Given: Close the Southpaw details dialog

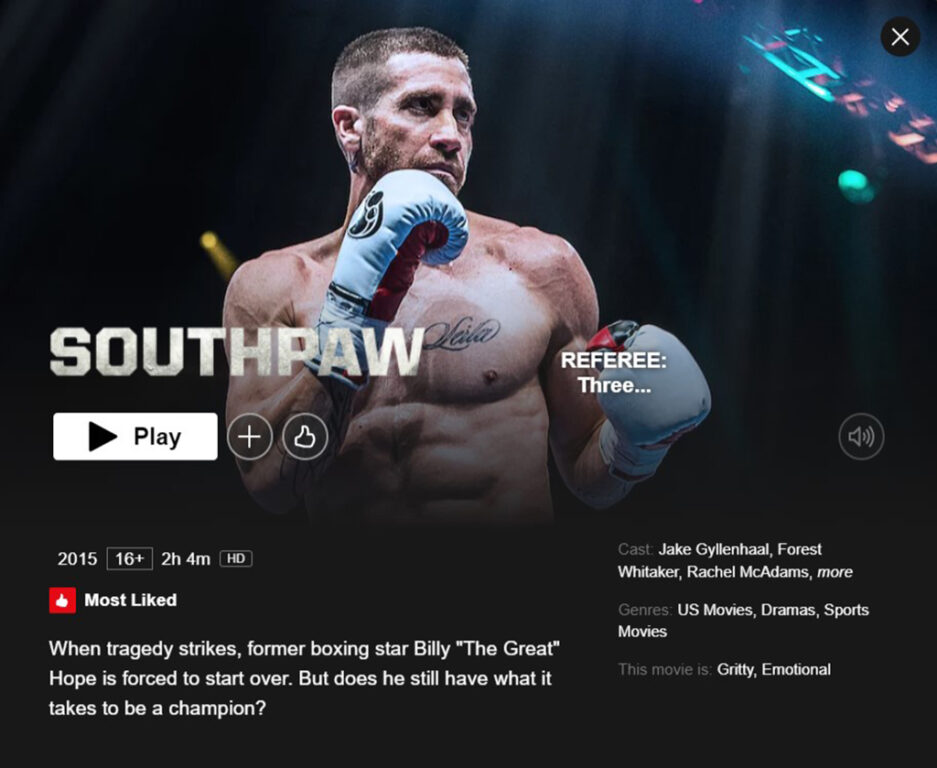Looking at the screenshot, I should [900, 37].
